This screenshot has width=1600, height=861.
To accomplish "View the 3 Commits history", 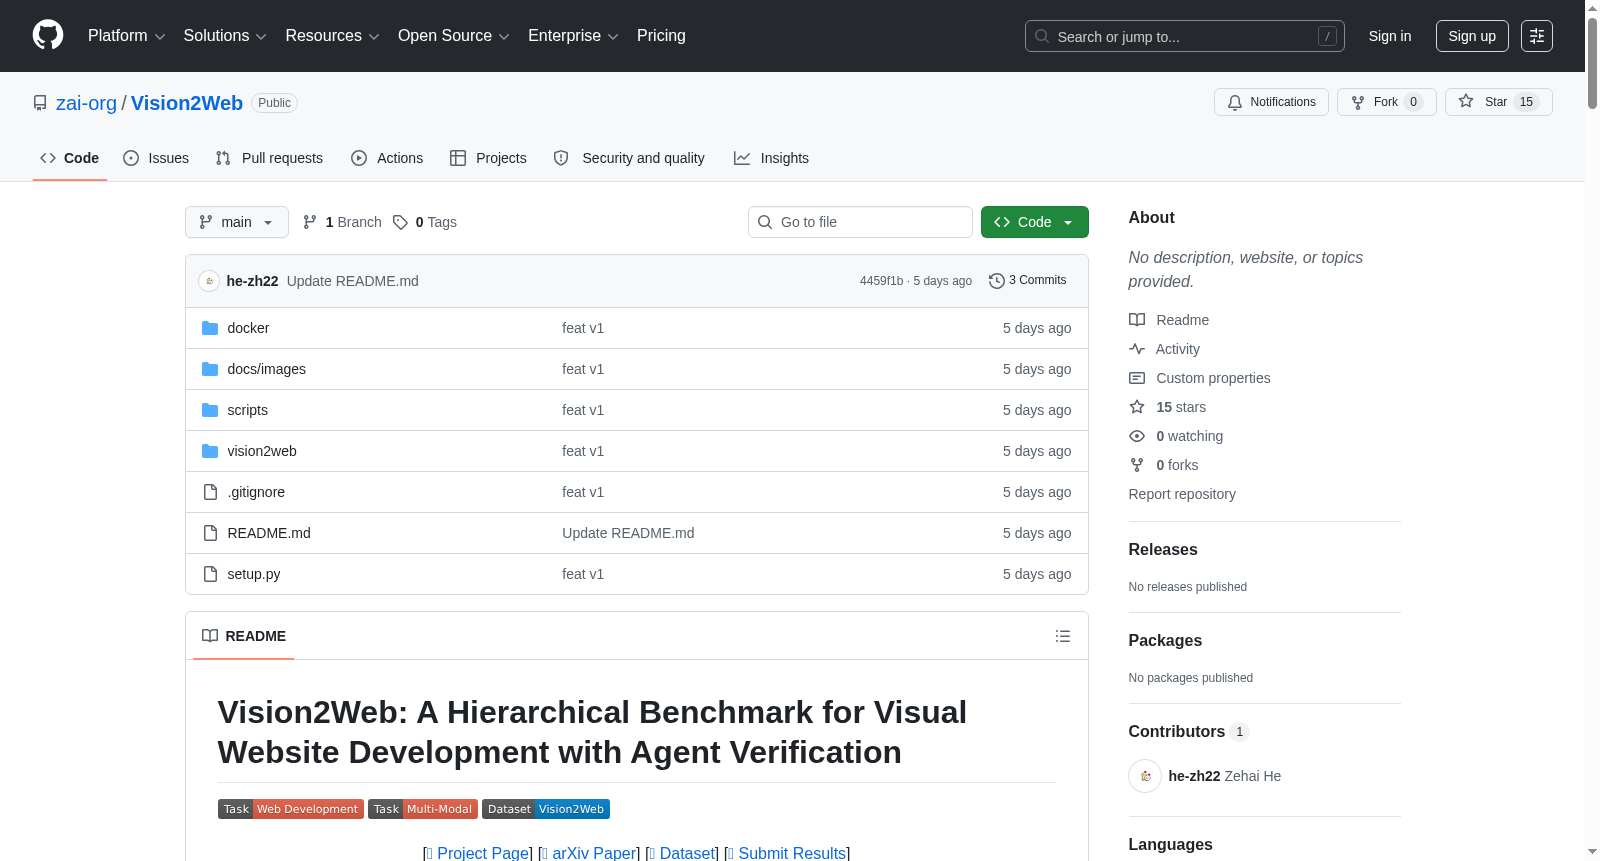I will (1027, 281).
